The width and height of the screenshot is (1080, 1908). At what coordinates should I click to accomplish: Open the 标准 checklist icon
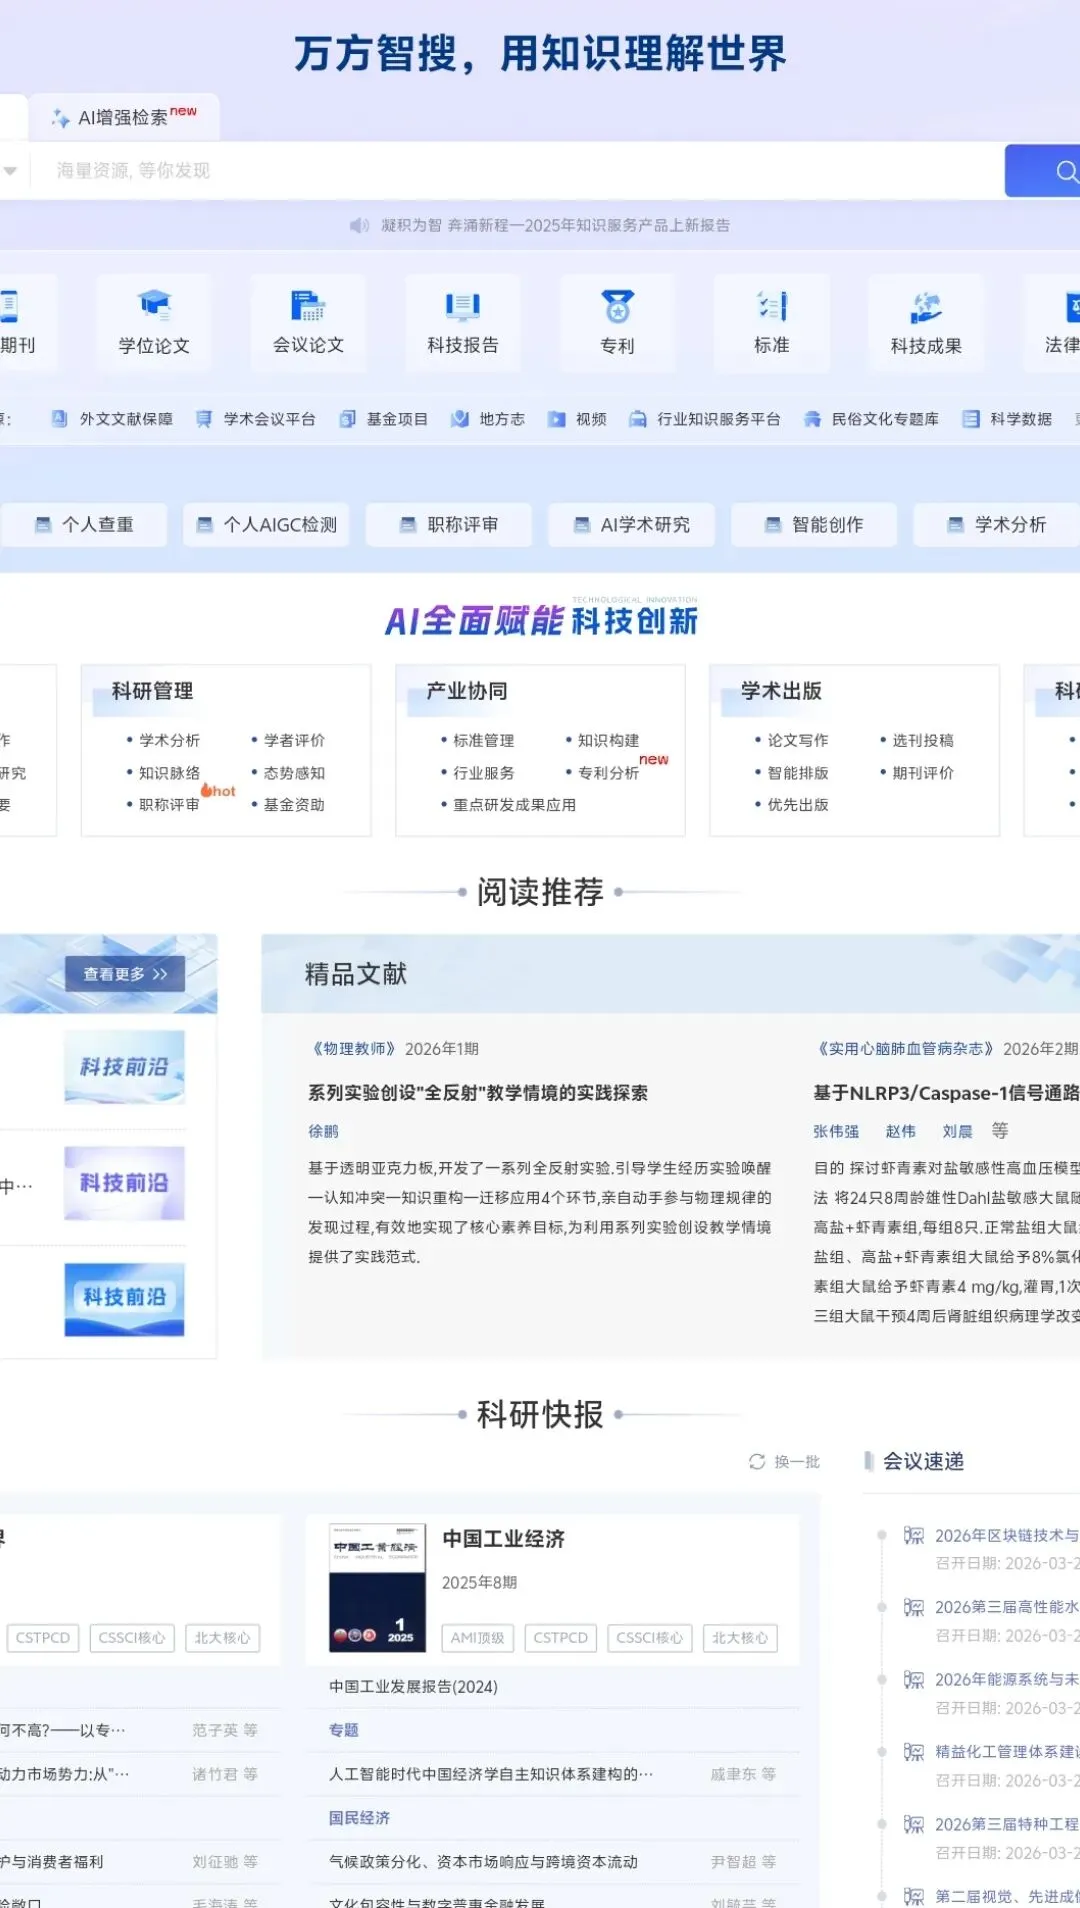772,306
